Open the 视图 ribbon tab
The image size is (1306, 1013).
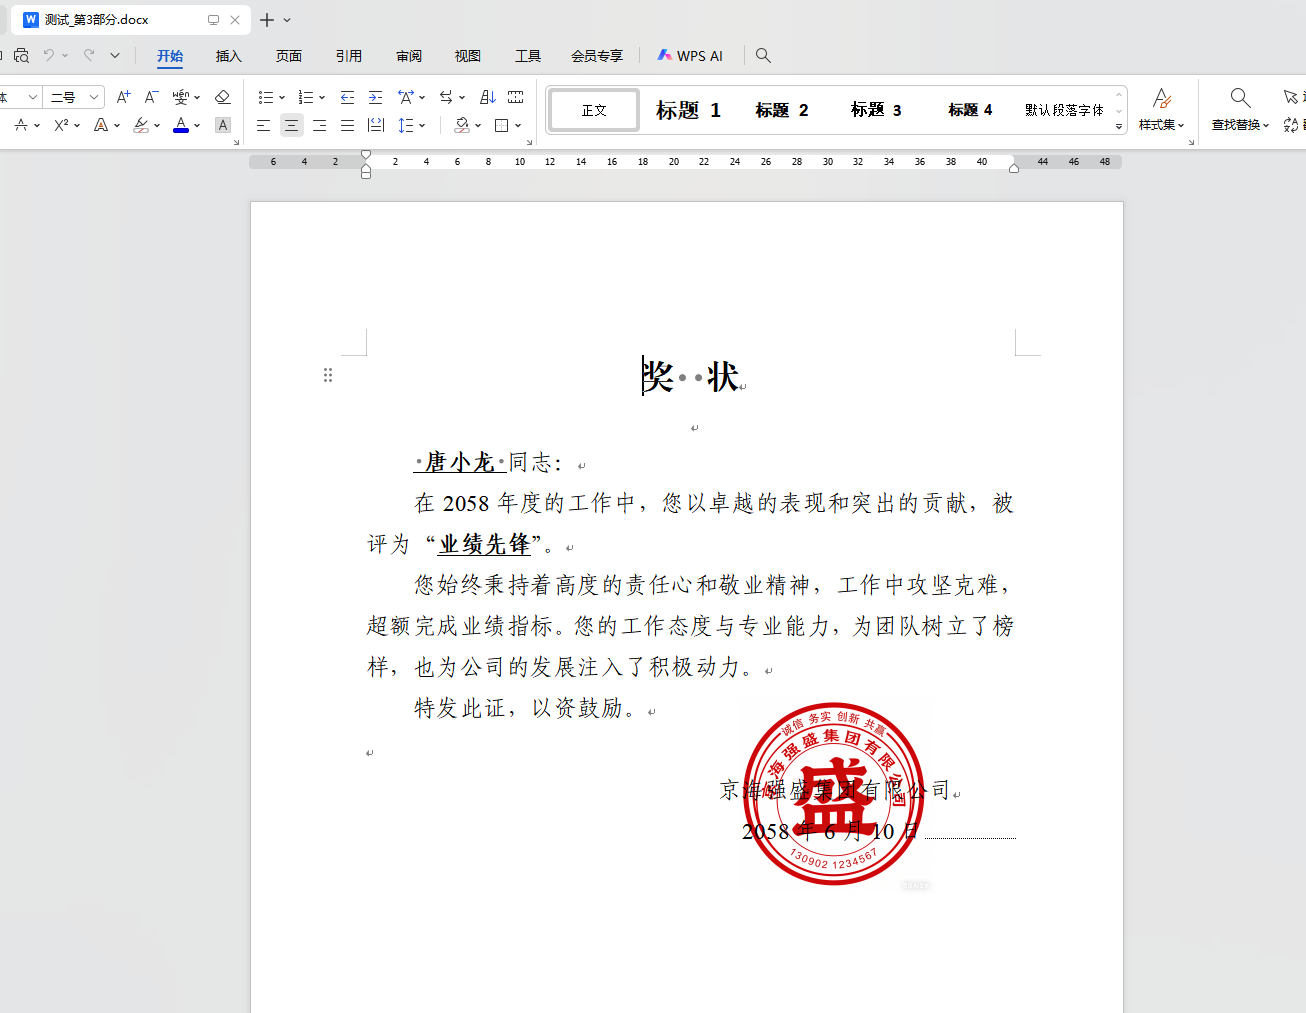click(x=468, y=56)
